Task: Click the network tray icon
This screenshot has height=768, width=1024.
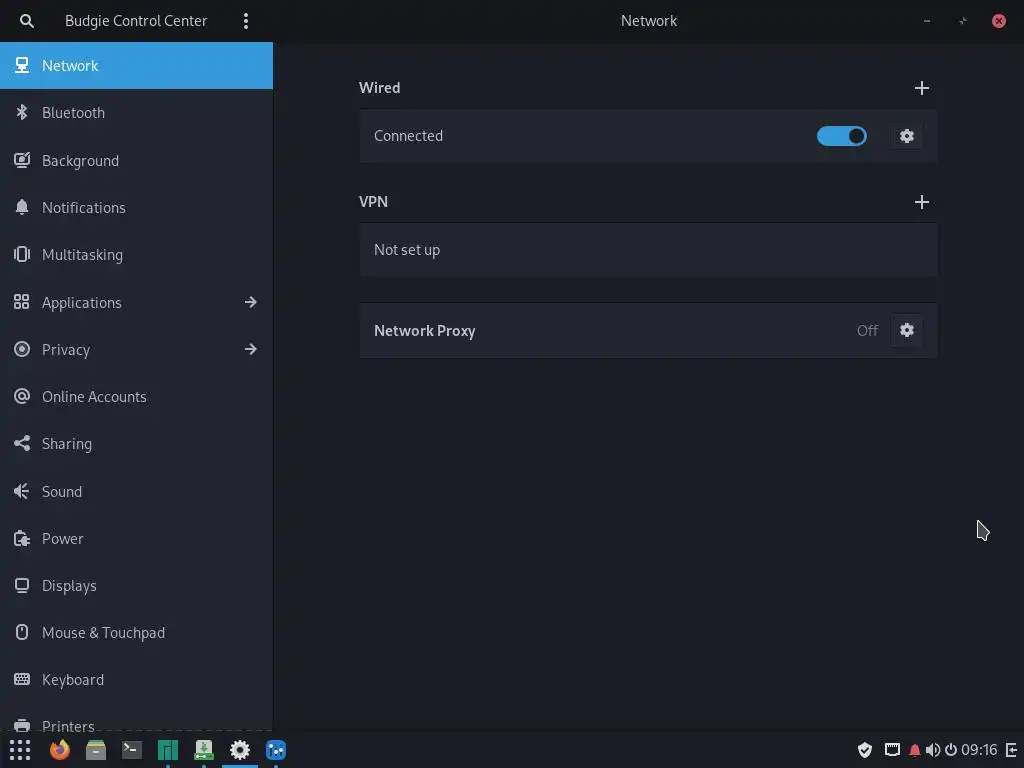Action: point(892,750)
